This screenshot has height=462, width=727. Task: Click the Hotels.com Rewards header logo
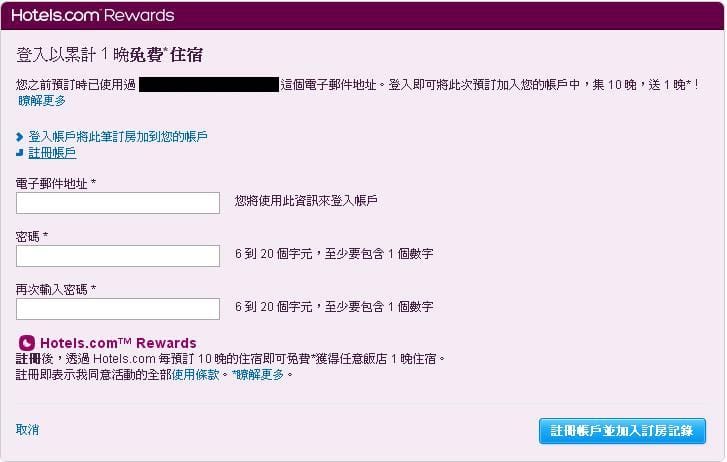92,16
